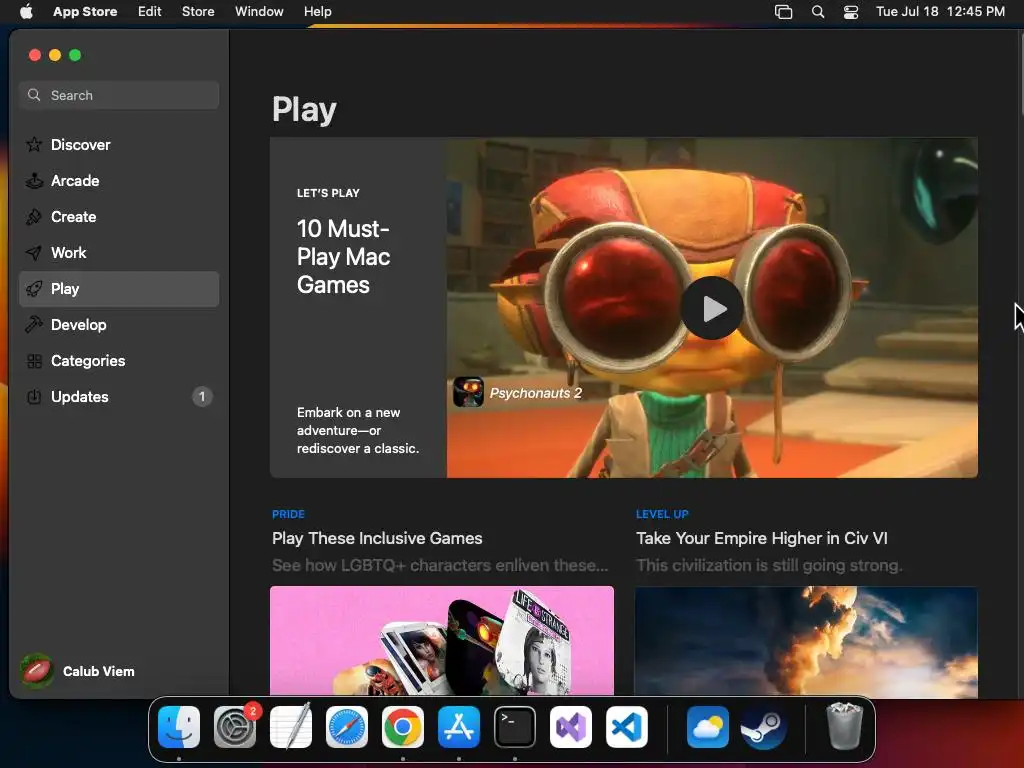The image size is (1024, 768).
Task: Open Weather app from the Dock
Action: tap(708, 727)
